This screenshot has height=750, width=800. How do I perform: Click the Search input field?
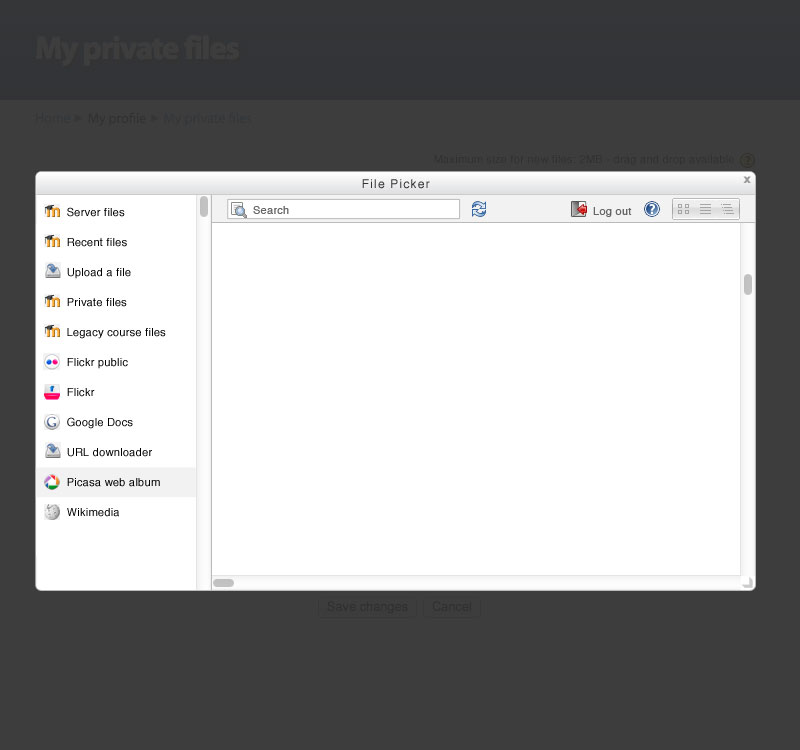[343, 210]
